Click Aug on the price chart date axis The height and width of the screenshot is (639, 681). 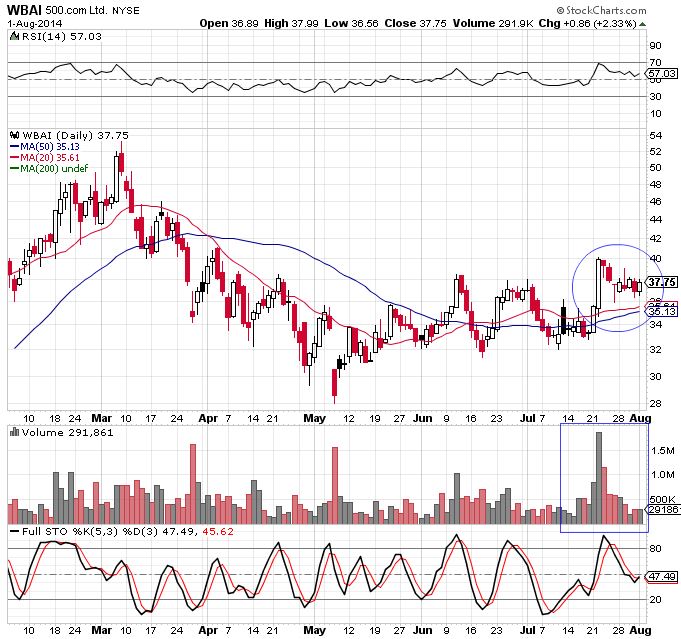641,418
